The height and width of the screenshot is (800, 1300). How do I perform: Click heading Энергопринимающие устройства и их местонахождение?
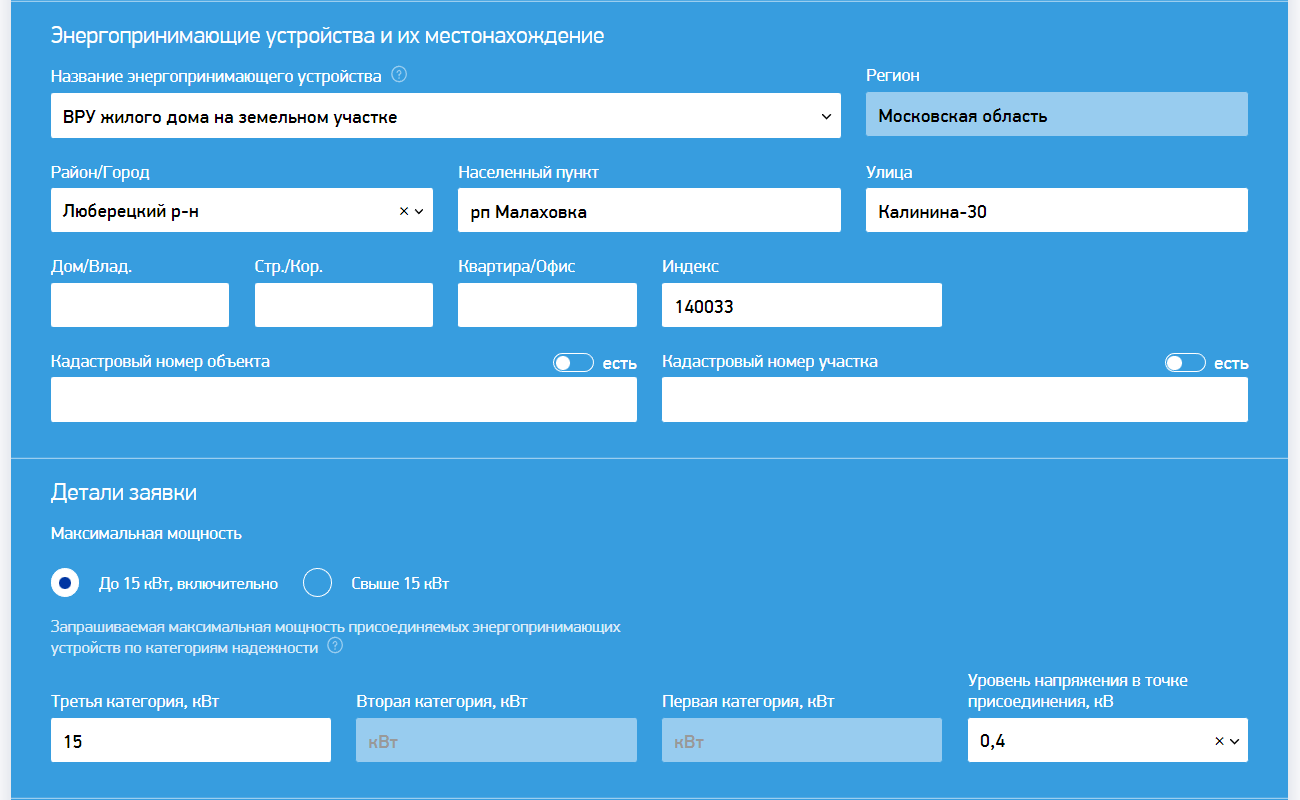coord(327,37)
